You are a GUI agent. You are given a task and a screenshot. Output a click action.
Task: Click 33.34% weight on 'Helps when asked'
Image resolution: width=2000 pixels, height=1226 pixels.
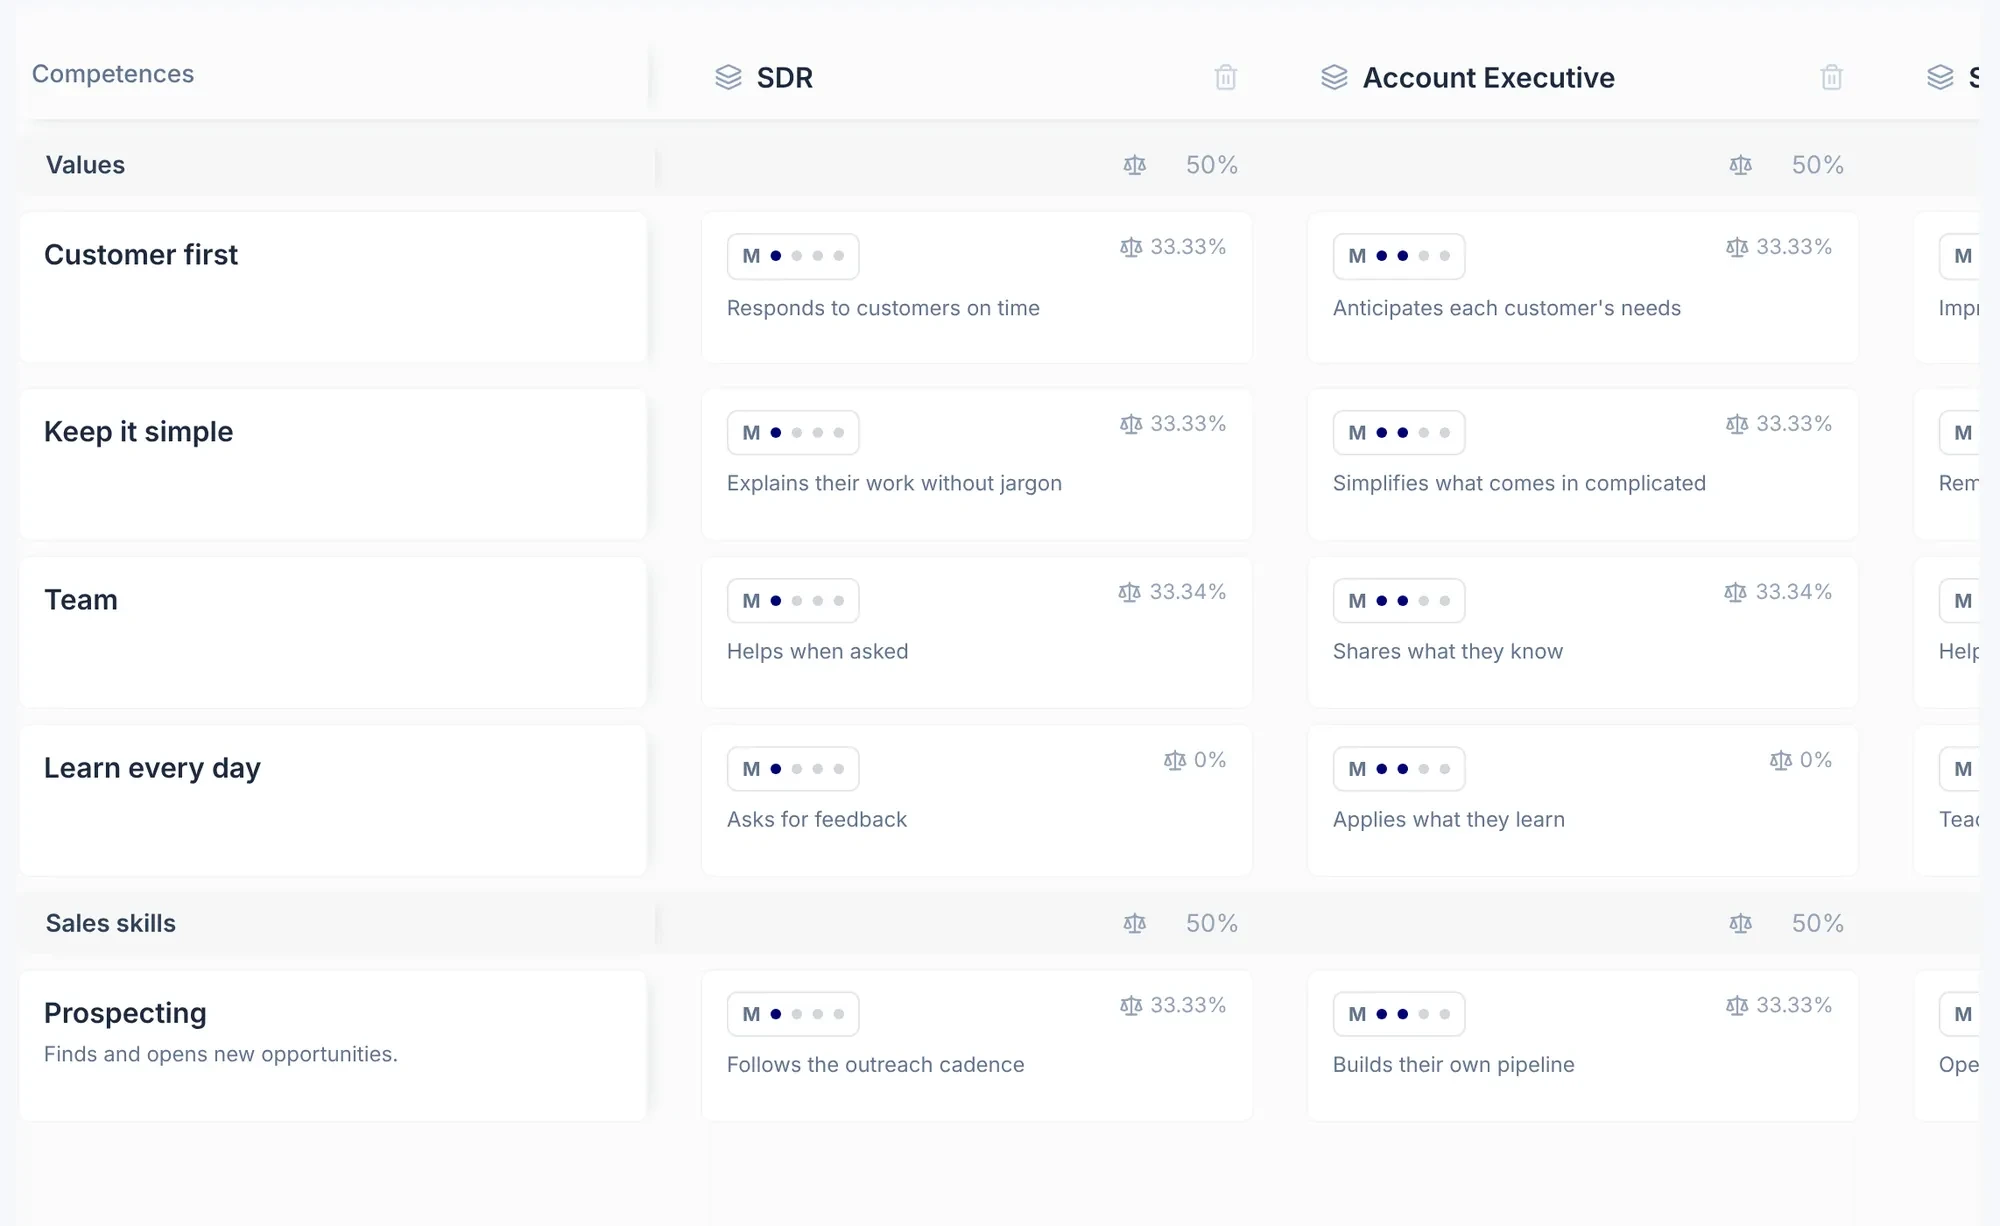[1187, 592]
